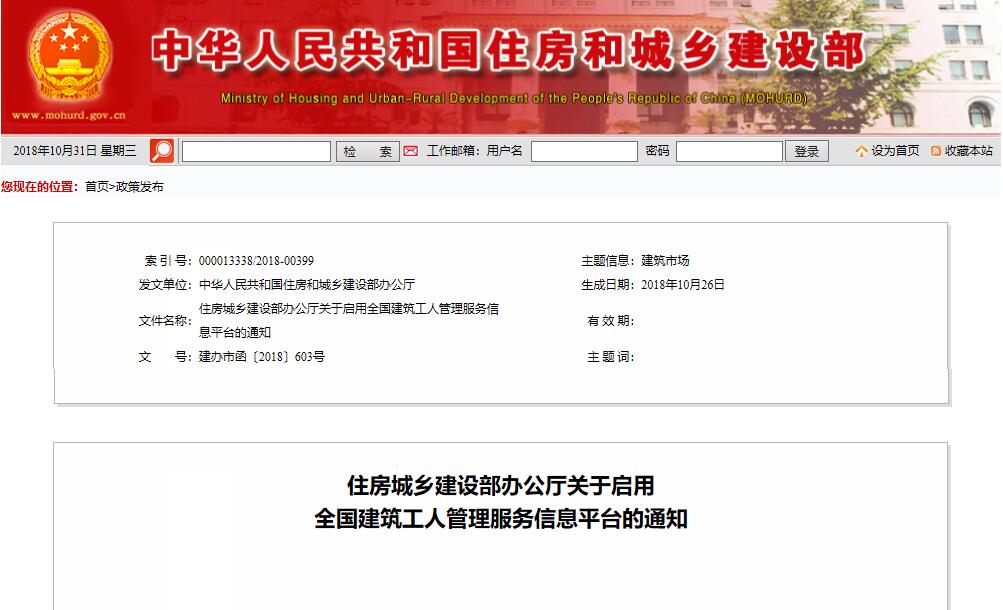Click the 中华人民共和国住房和城乡建设部 banner title
The image size is (1003, 610).
point(508,52)
